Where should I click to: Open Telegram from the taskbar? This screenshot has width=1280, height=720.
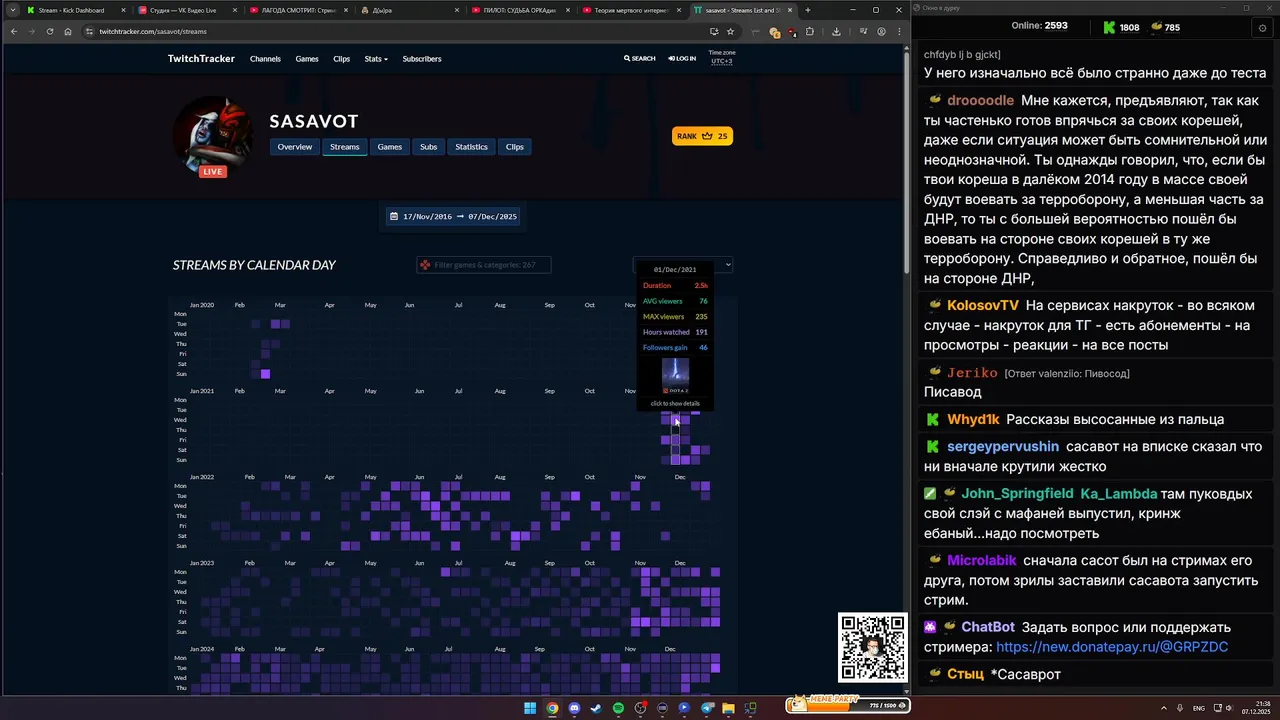(707, 708)
